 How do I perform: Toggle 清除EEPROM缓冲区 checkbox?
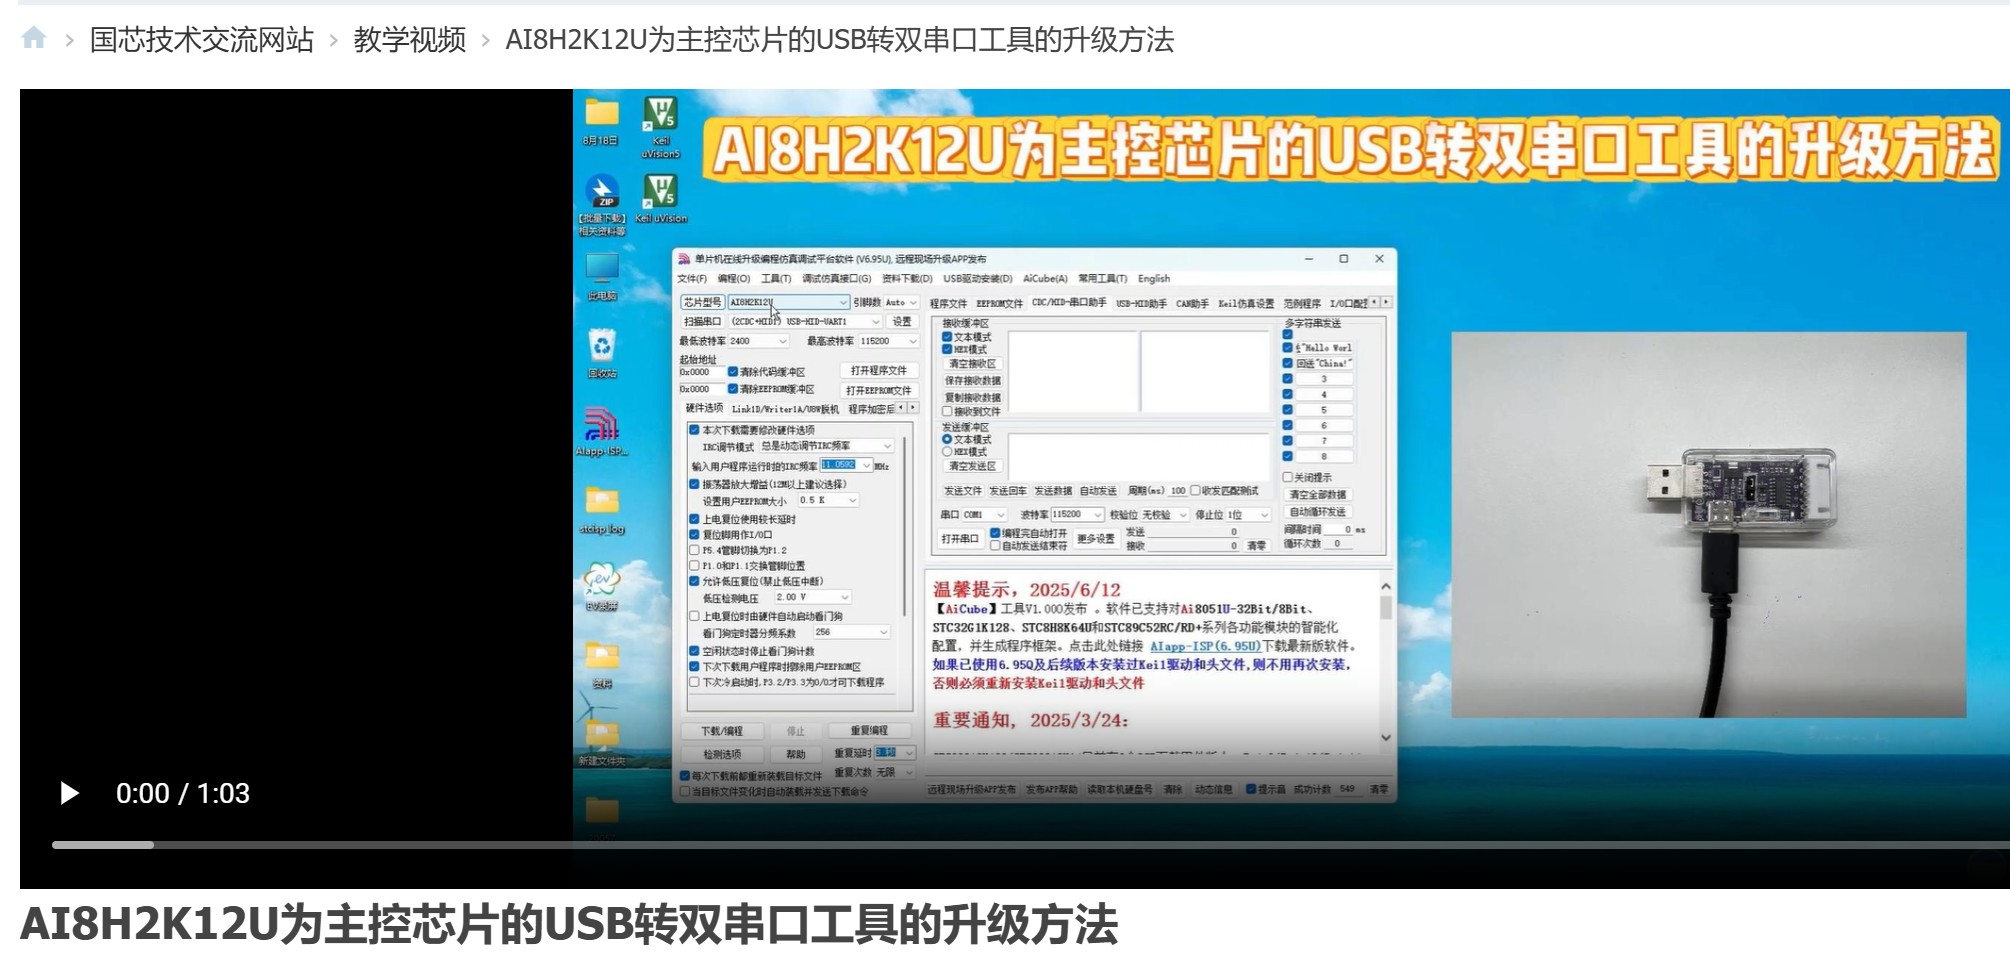click(x=733, y=389)
